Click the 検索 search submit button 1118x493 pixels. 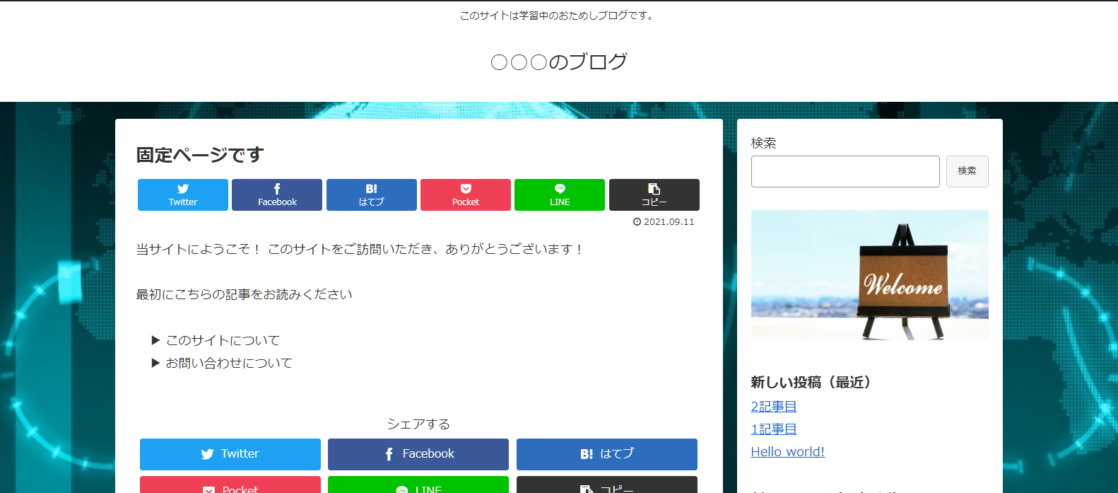(x=968, y=171)
